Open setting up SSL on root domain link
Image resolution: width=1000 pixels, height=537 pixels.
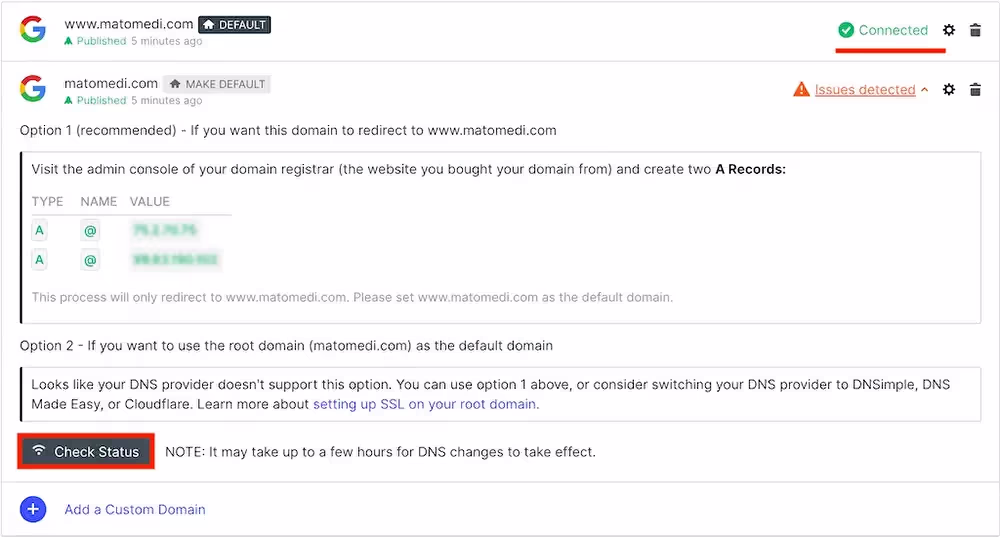click(424, 404)
